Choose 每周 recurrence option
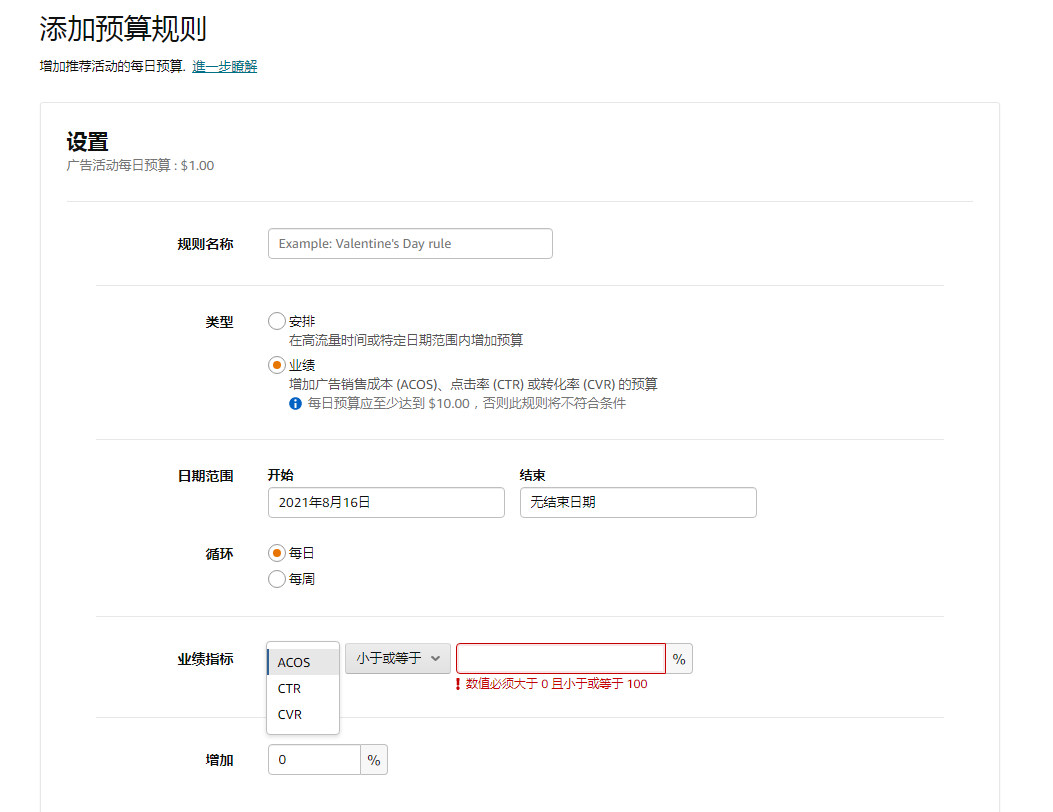 point(276,578)
